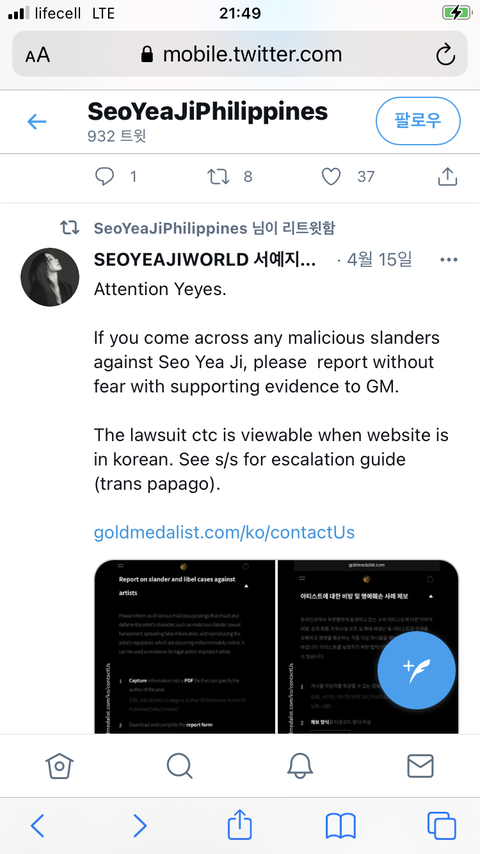Follow SeoYeaJiPhilippines with 팔로우 button
The image size is (480, 854).
[418, 121]
